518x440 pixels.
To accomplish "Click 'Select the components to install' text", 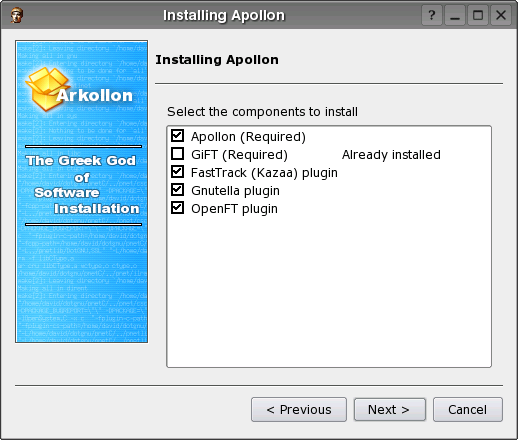I will pyautogui.click(x=262, y=112).
